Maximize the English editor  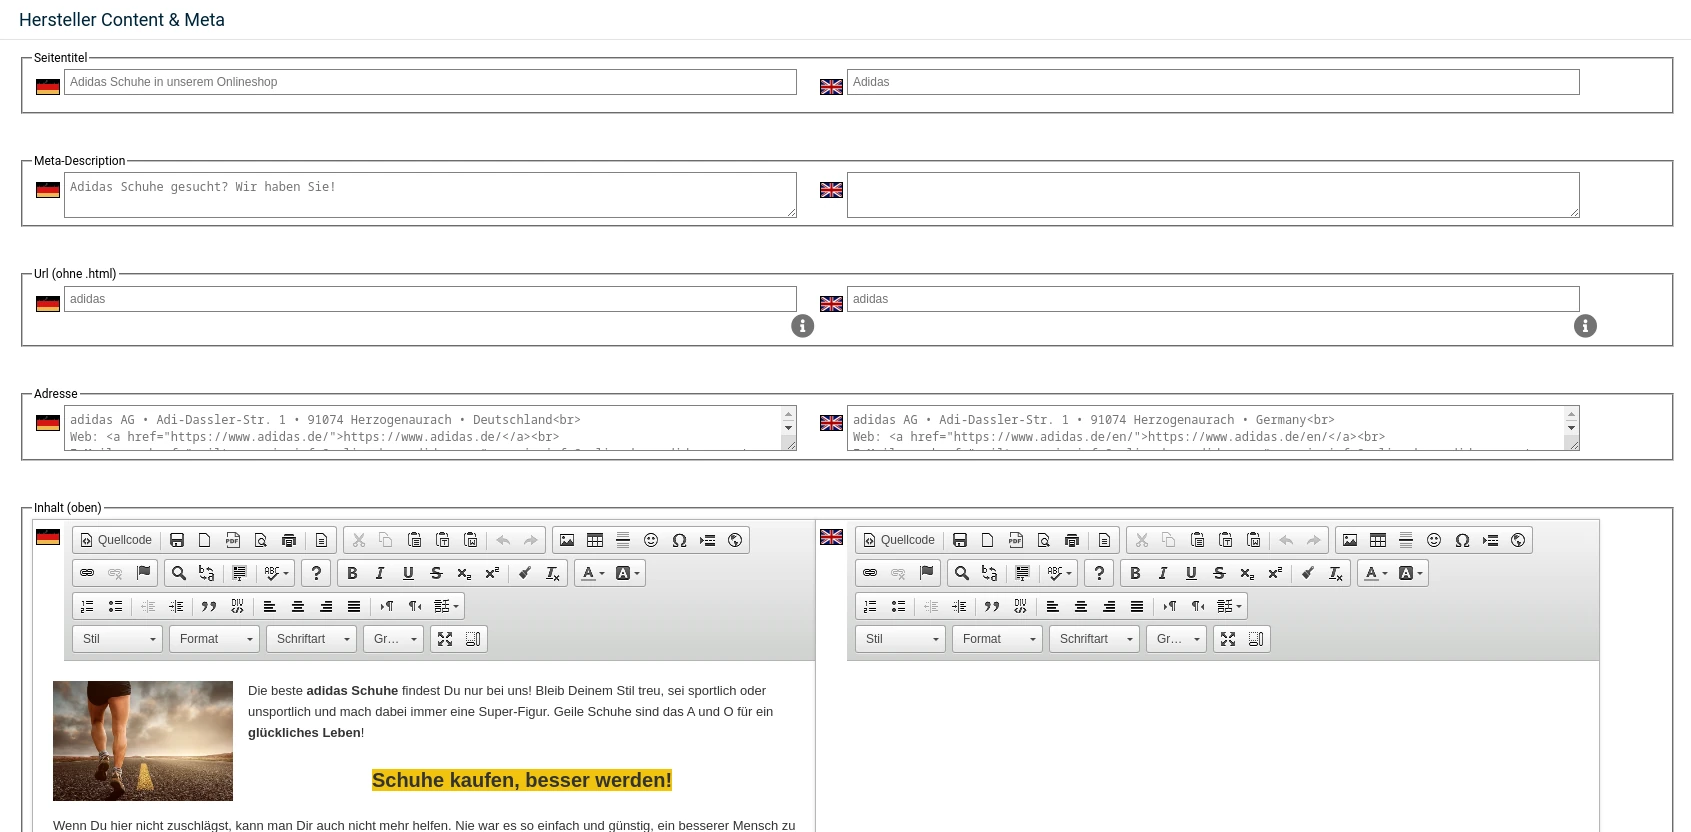[x=1228, y=639]
